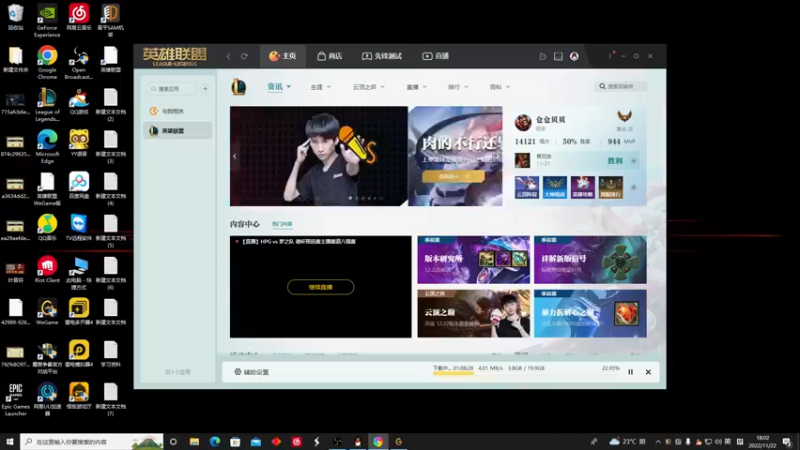Click the rank emblem badge on profile card
The height and width of the screenshot is (450, 800).
(x=624, y=118)
